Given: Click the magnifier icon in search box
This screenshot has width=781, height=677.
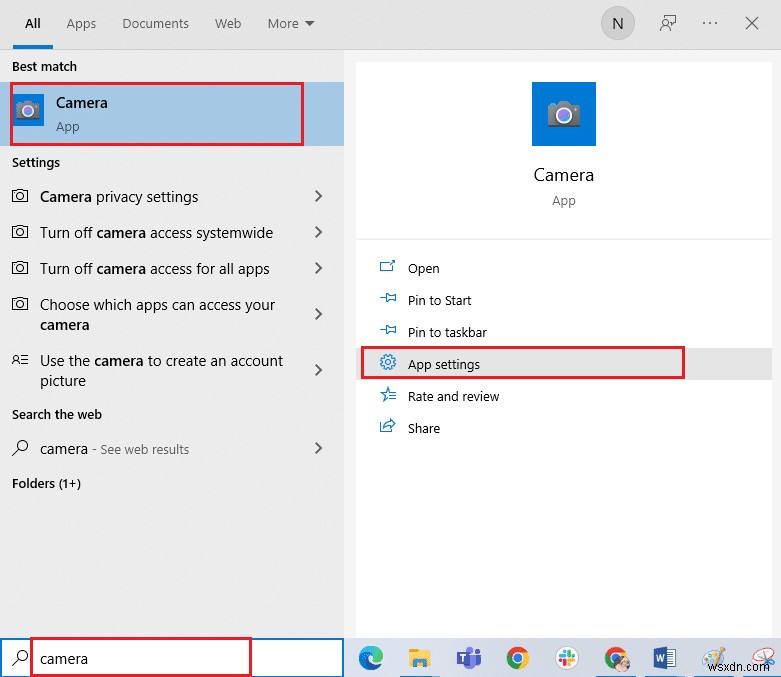Looking at the screenshot, I should tap(20, 658).
